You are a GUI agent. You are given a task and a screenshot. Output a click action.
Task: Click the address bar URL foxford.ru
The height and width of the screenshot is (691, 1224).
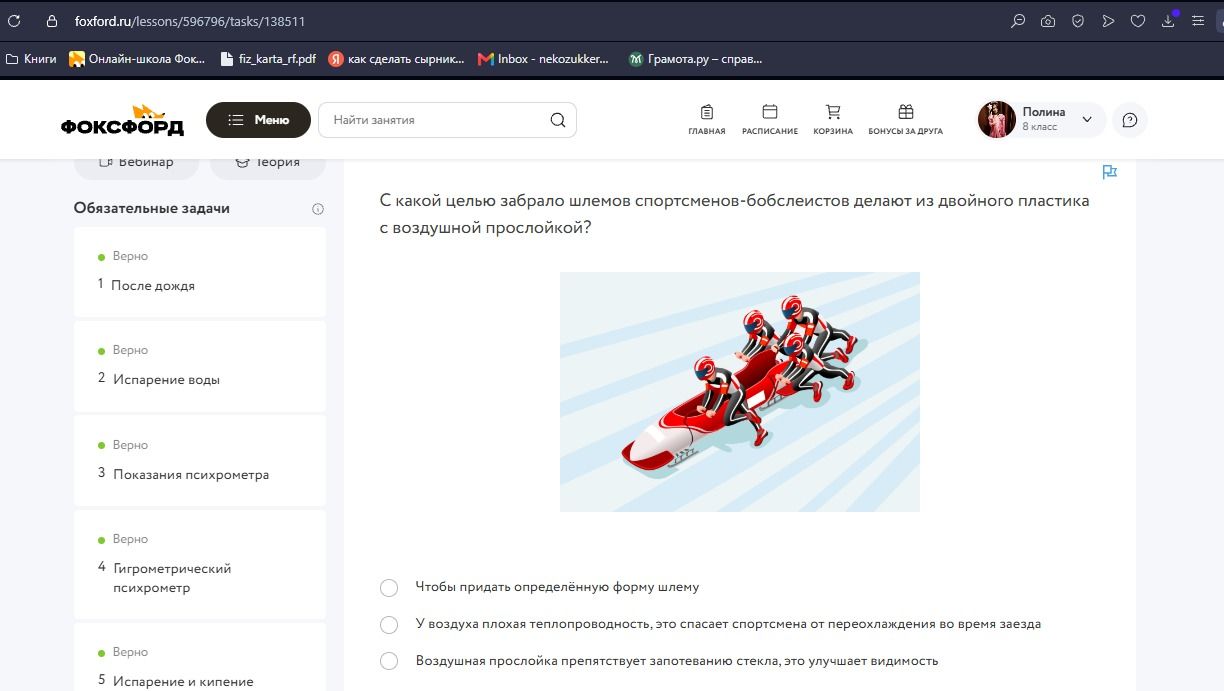point(189,21)
